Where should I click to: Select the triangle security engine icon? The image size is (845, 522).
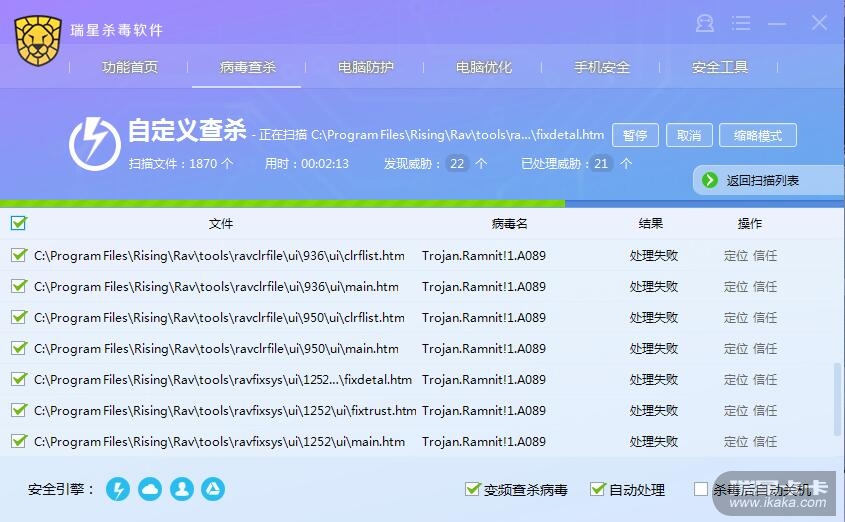213,489
